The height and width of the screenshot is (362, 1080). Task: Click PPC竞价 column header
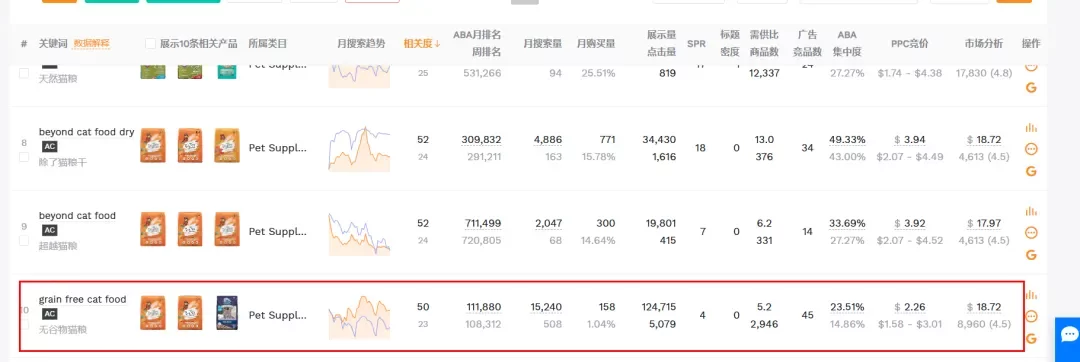[909, 43]
